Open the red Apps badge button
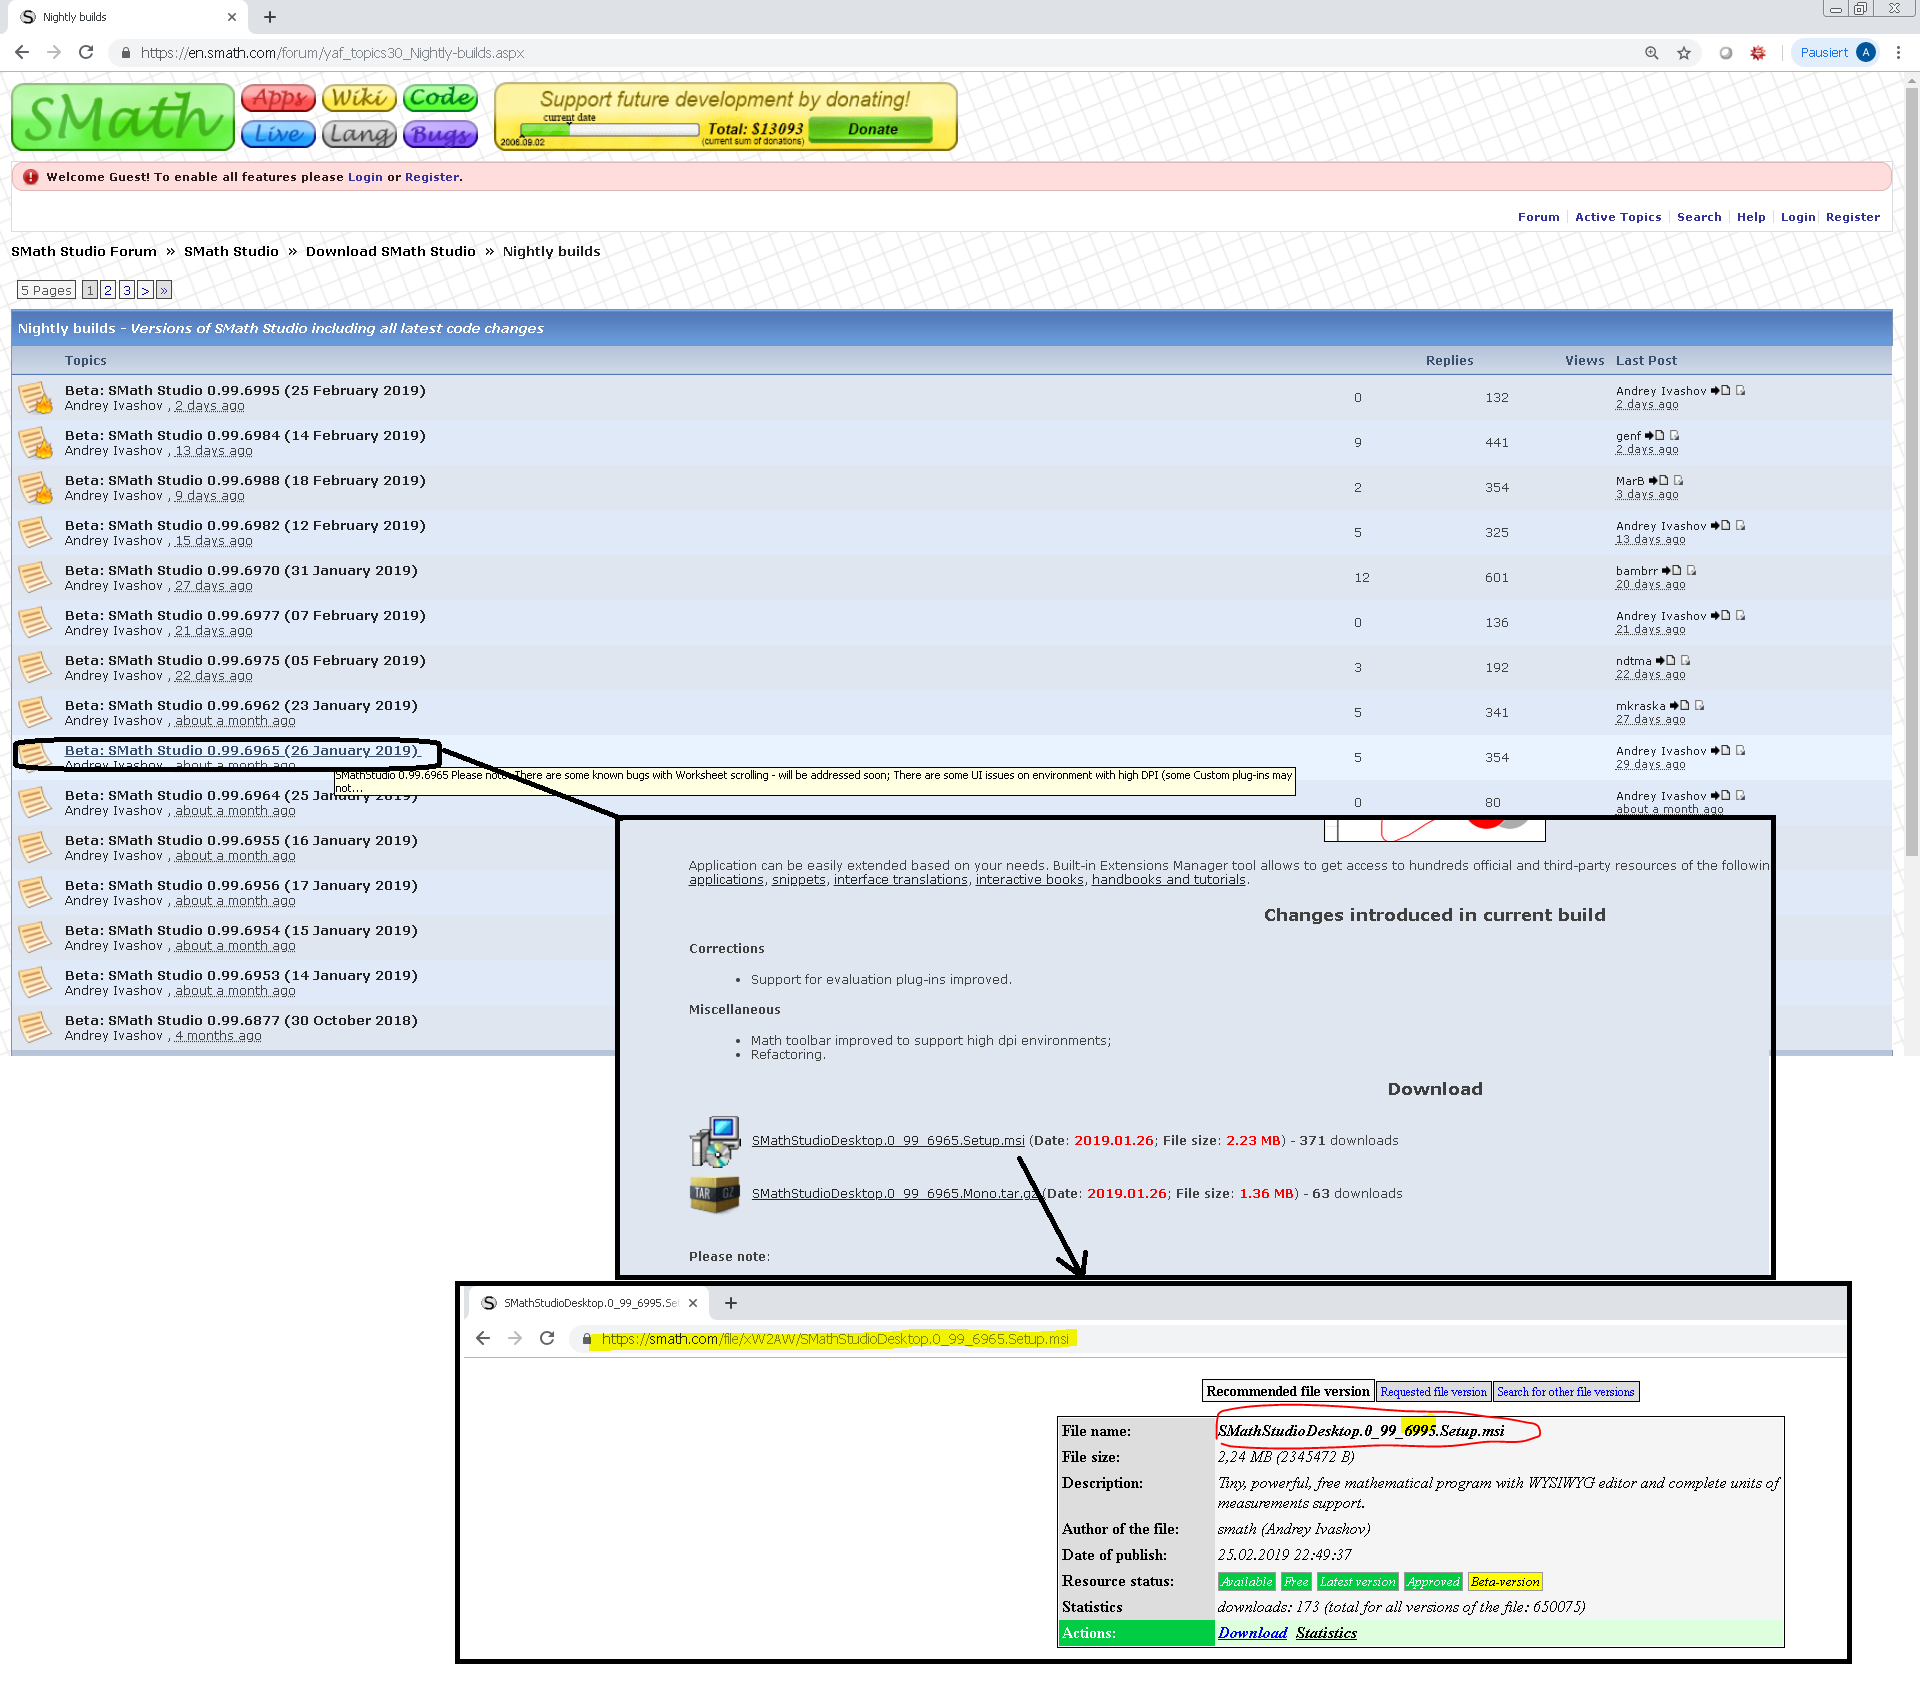 [278, 98]
